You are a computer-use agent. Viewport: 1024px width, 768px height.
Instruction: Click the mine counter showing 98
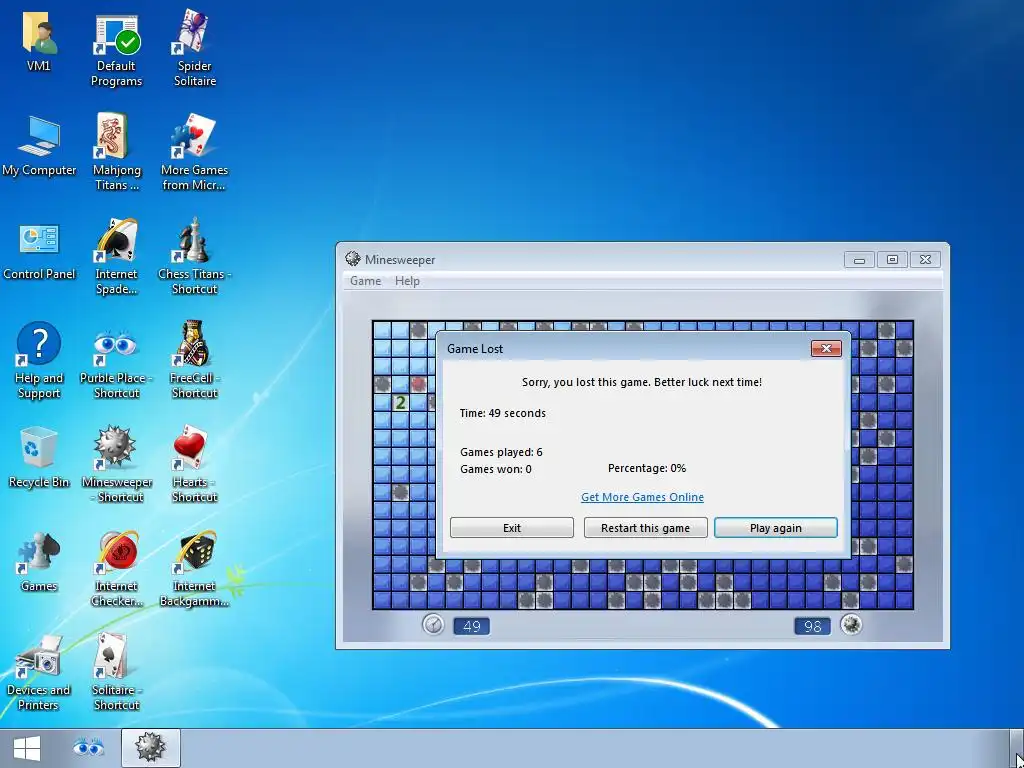tap(812, 626)
